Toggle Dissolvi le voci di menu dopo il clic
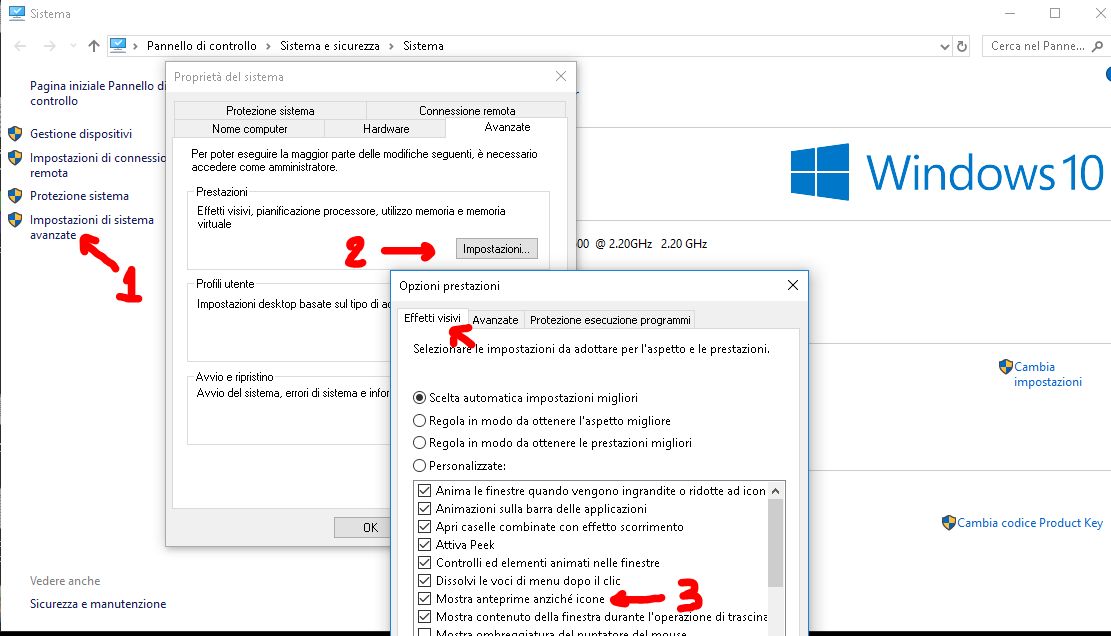This screenshot has height=636, width=1111. coord(424,581)
